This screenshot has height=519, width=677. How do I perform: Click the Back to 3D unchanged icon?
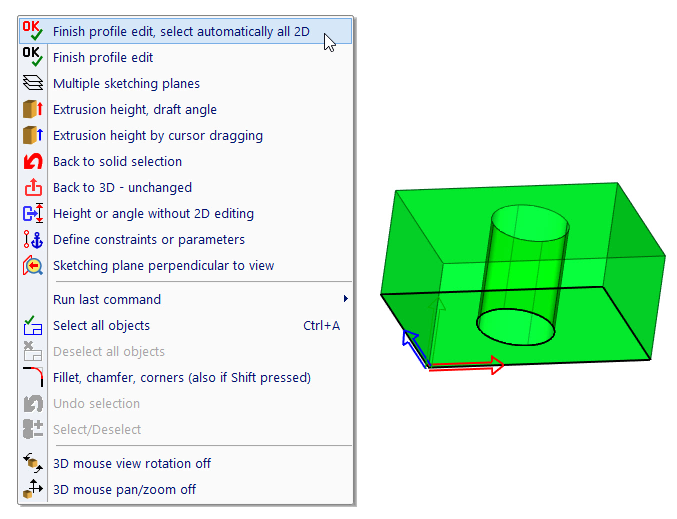[x=33, y=188]
